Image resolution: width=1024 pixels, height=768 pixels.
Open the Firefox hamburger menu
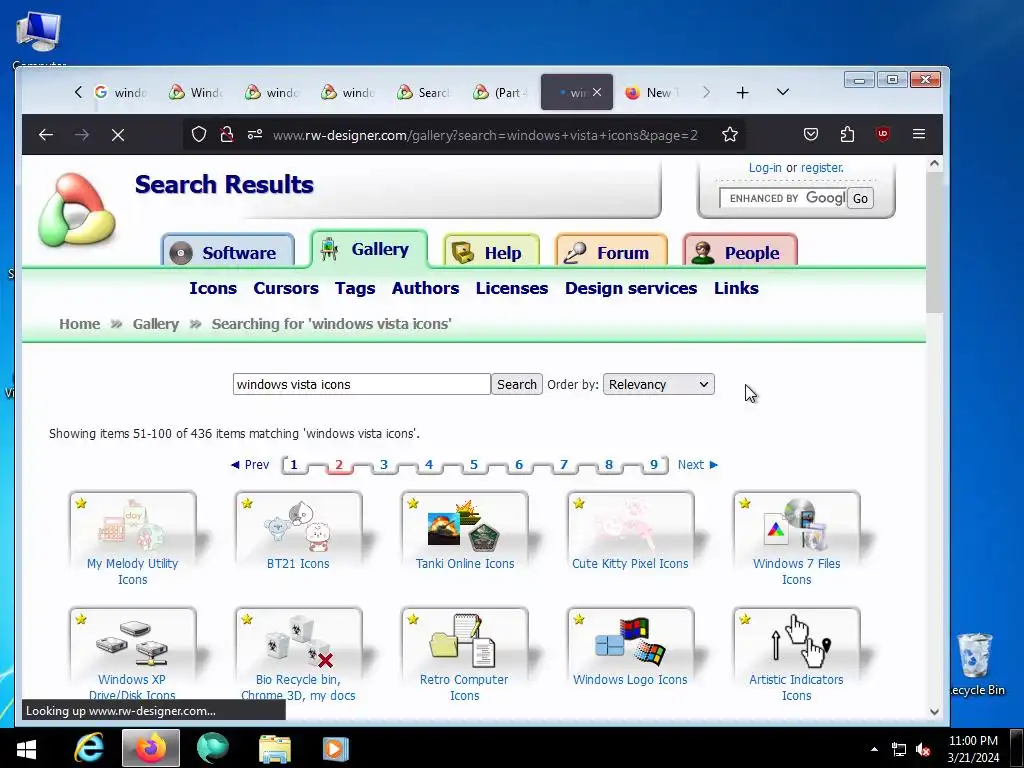click(x=919, y=135)
